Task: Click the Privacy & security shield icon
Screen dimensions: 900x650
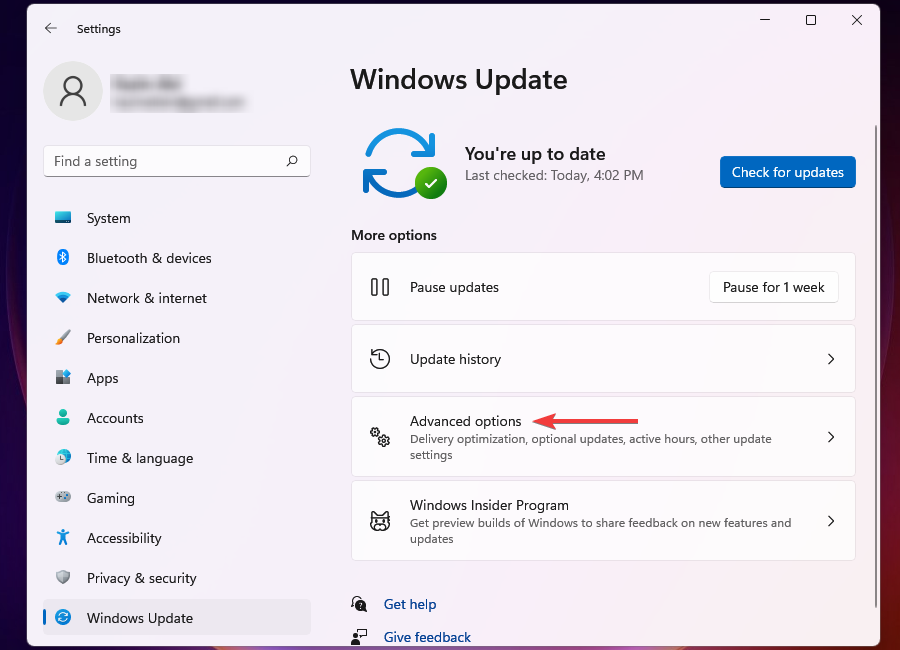Action: click(x=63, y=577)
